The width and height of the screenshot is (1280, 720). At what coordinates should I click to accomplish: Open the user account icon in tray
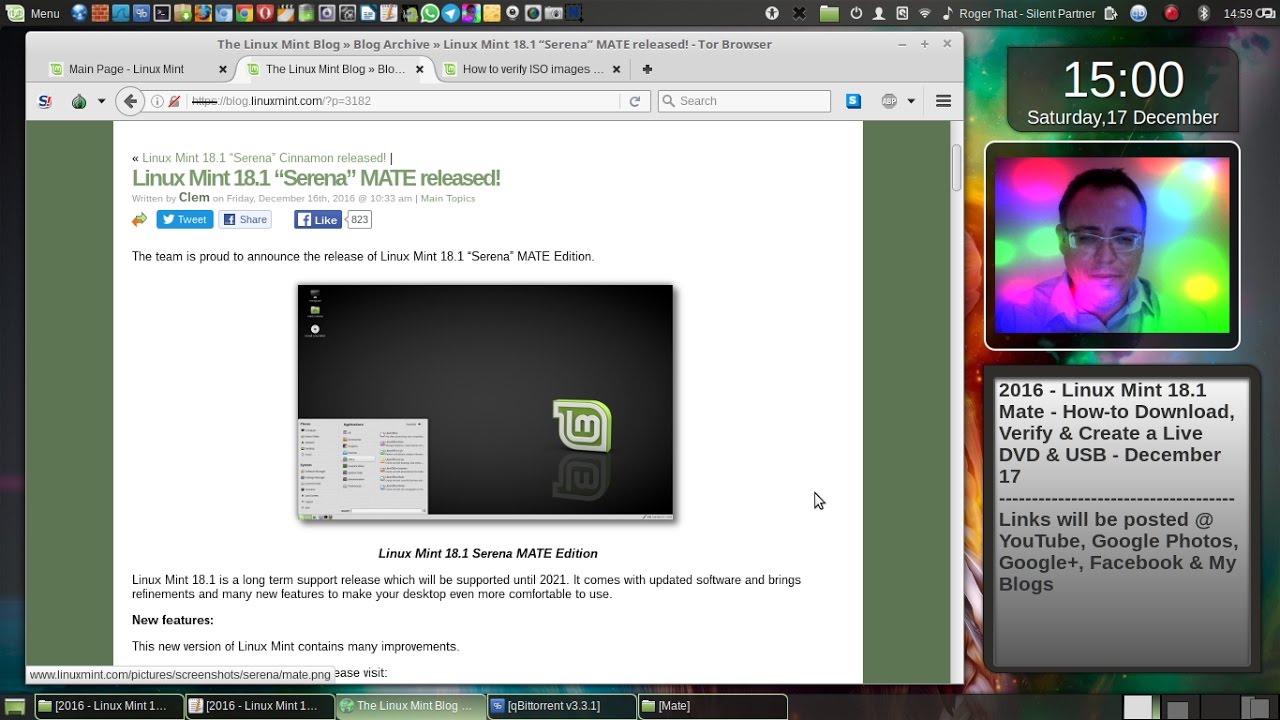[x=878, y=13]
